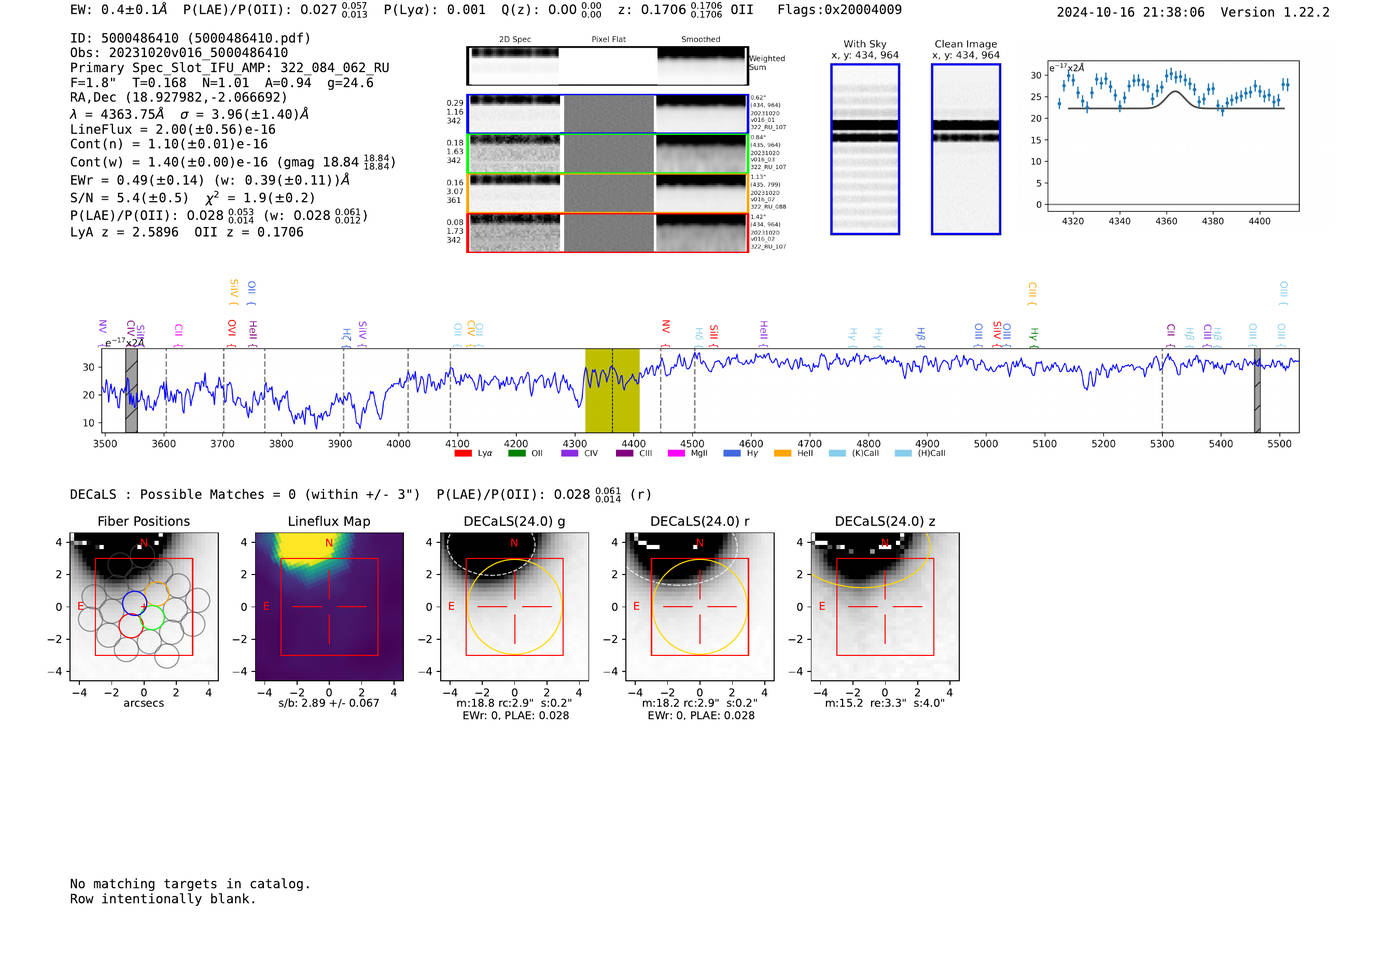Open the With Sky cutout image

(865, 149)
